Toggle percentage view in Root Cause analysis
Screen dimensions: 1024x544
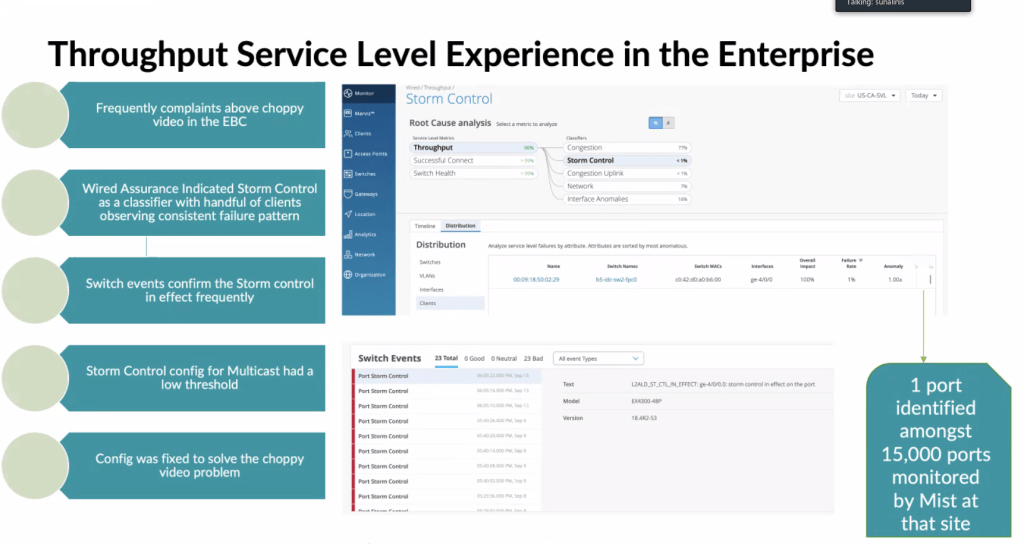click(x=656, y=122)
